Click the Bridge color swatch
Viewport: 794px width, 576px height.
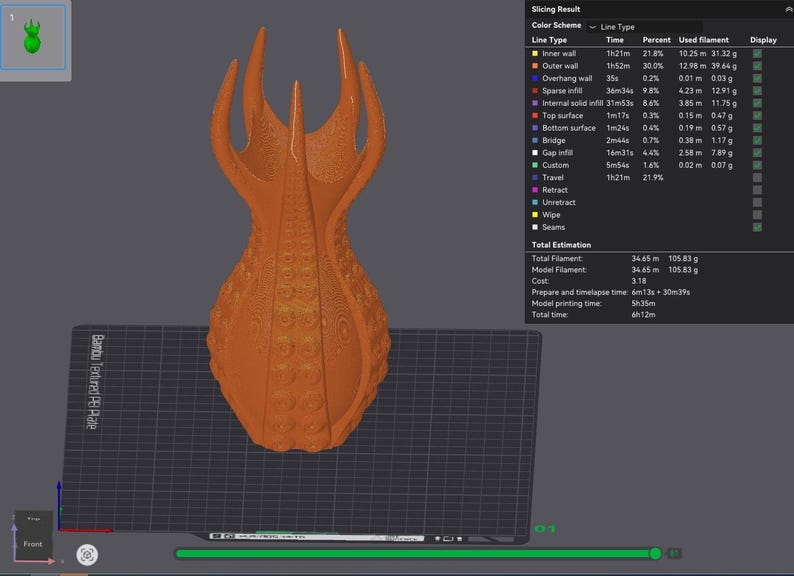[535, 140]
